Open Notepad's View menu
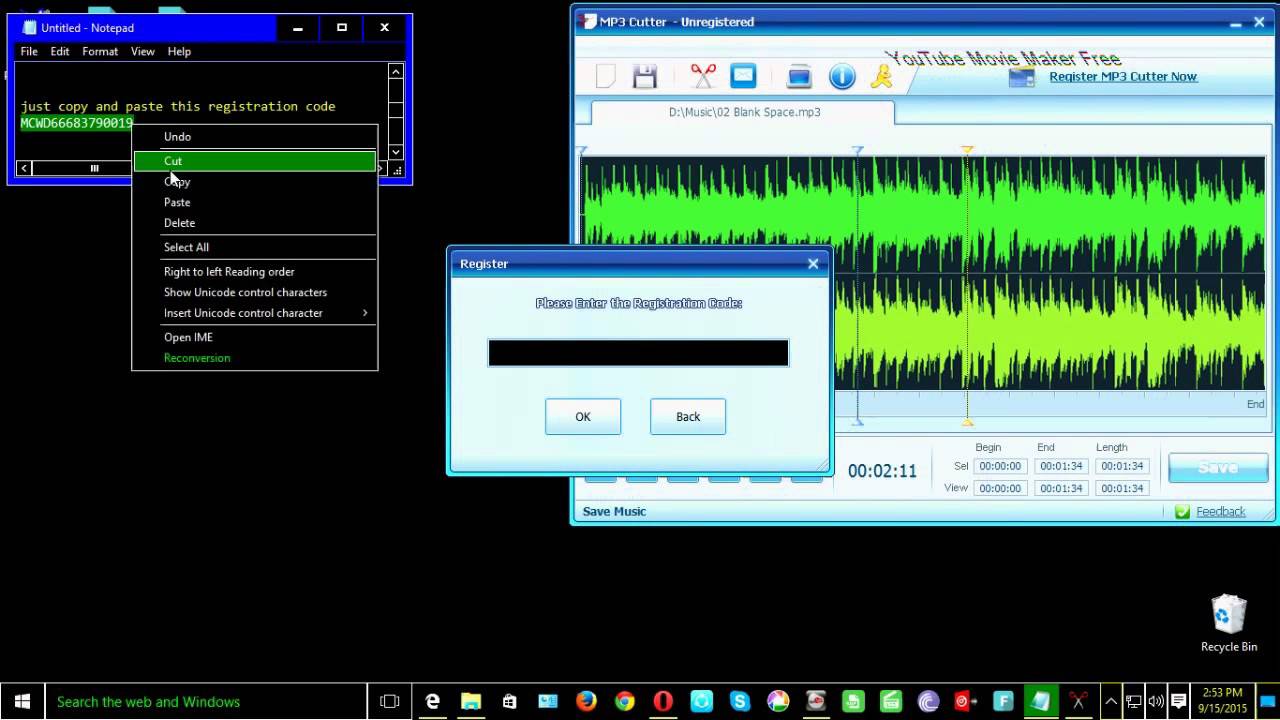Screen dimensions: 1280x720 pyautogui.click(x=143, y=51)
